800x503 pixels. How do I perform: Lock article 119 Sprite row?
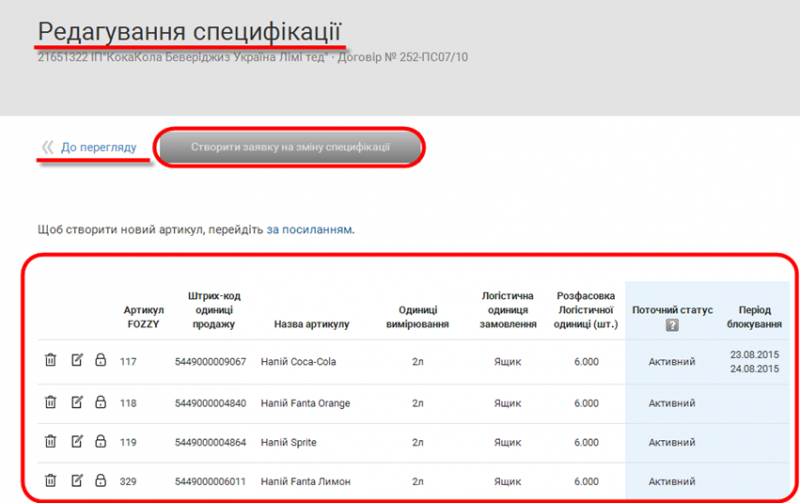[101, 441]
